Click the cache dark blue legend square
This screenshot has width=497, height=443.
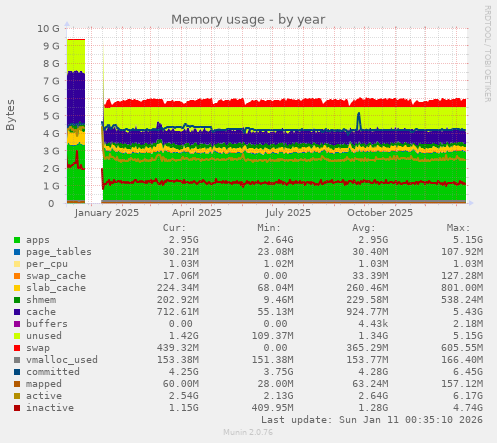coord(17,312)
